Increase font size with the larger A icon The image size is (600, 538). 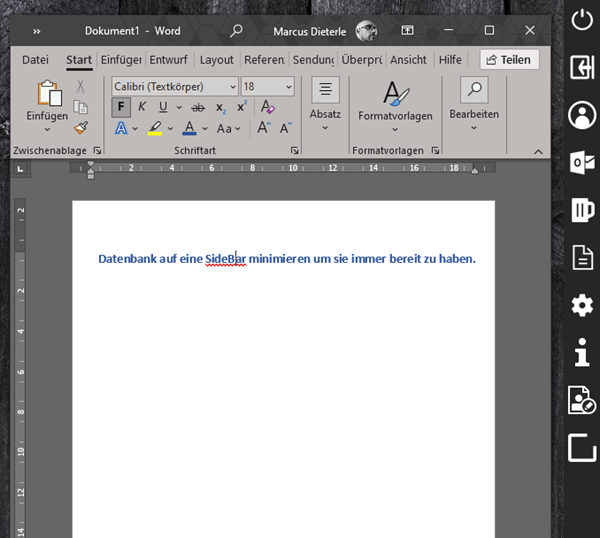tap(264, 128)
